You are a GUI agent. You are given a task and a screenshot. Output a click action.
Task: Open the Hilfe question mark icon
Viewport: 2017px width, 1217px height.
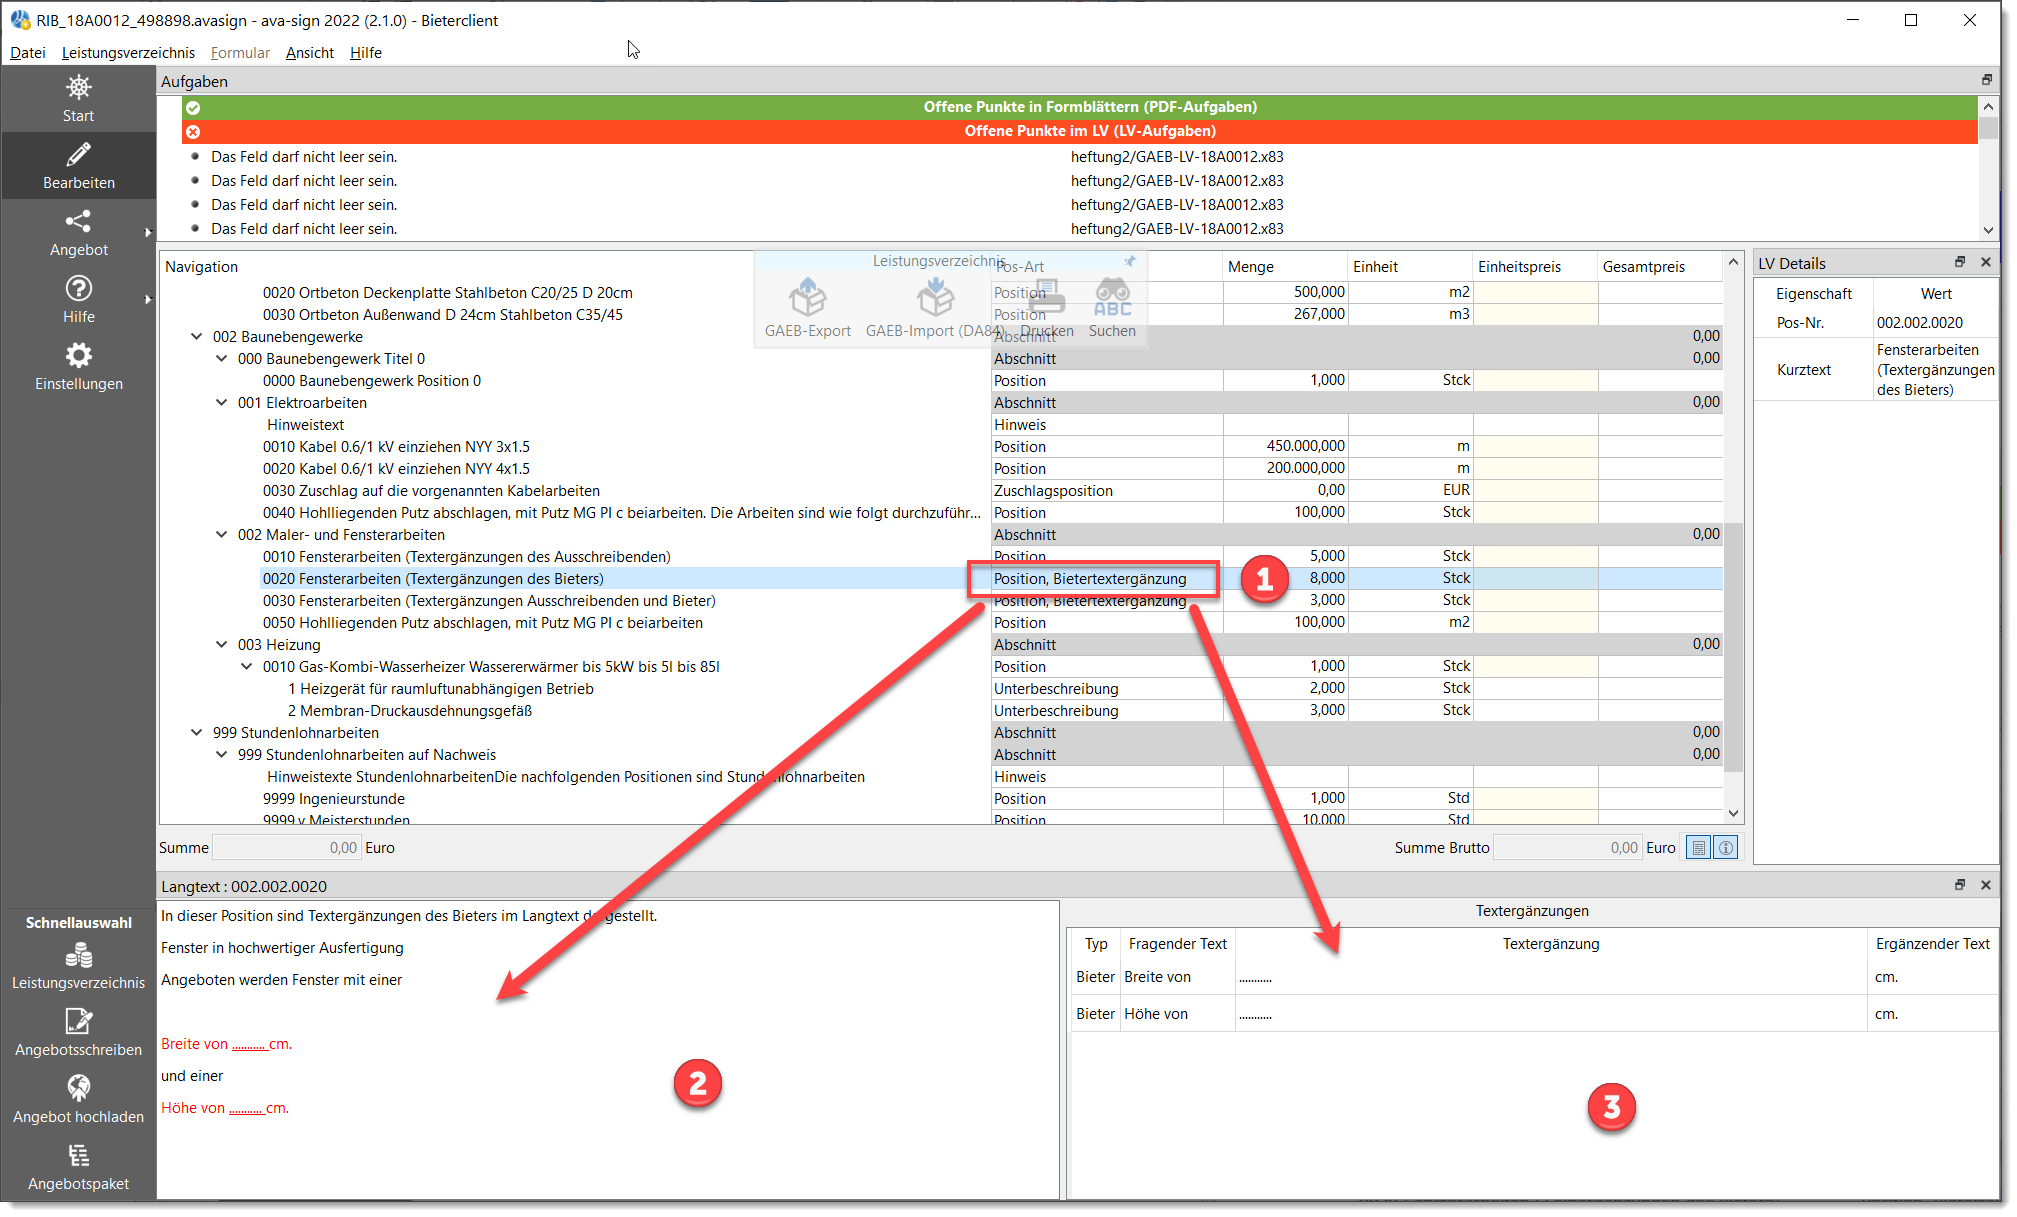tap(78, 288)
